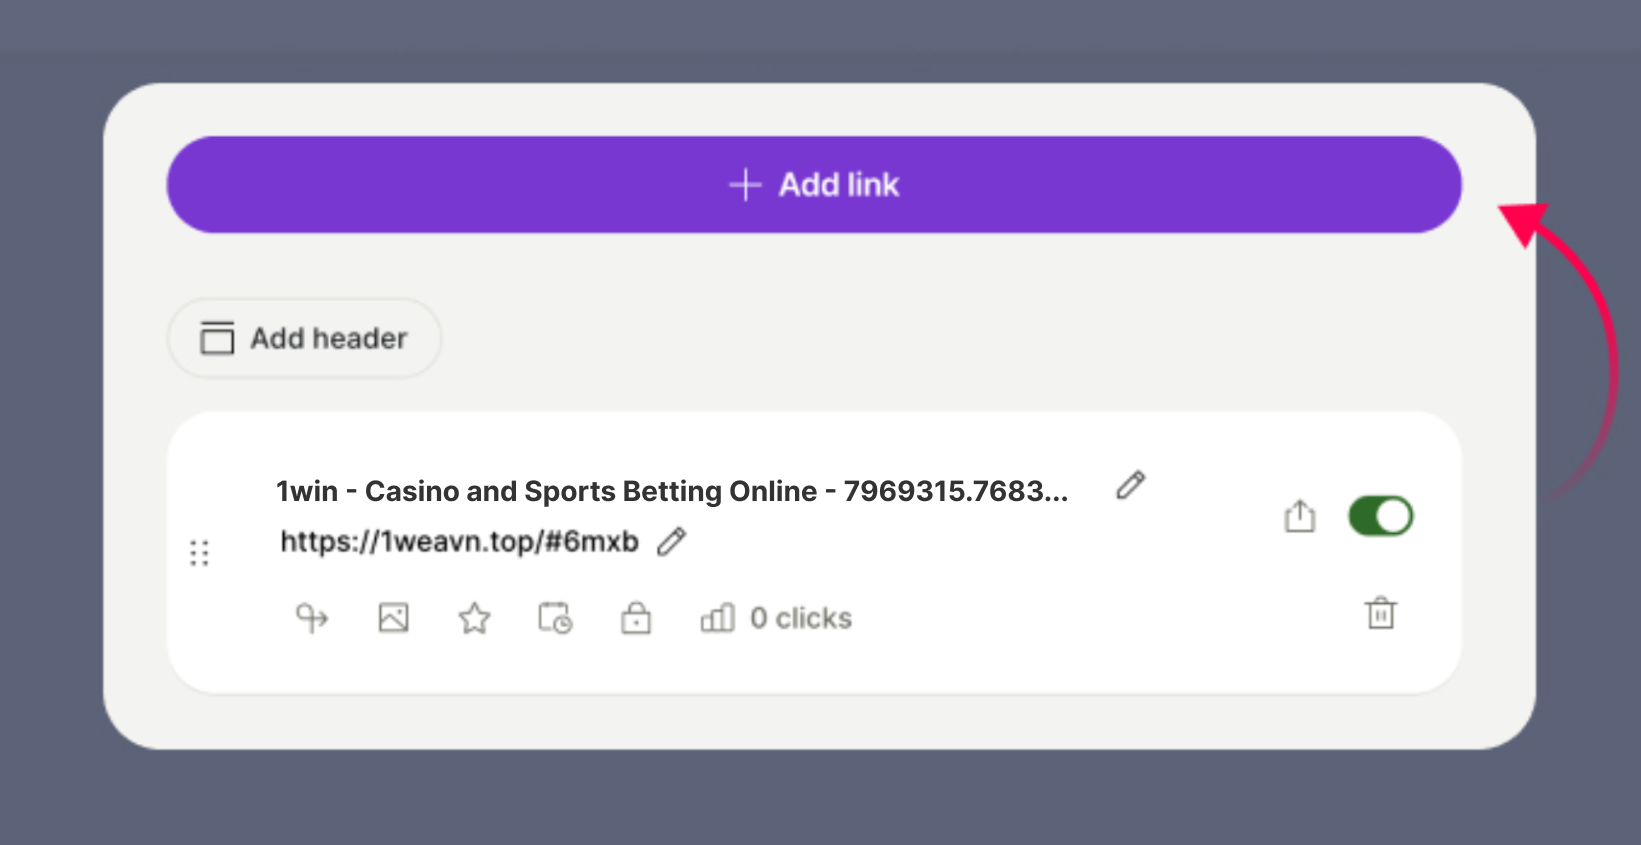Grab the six-dot drag handle of link
Screen dimensions: 1641x845
pos(199,553)
